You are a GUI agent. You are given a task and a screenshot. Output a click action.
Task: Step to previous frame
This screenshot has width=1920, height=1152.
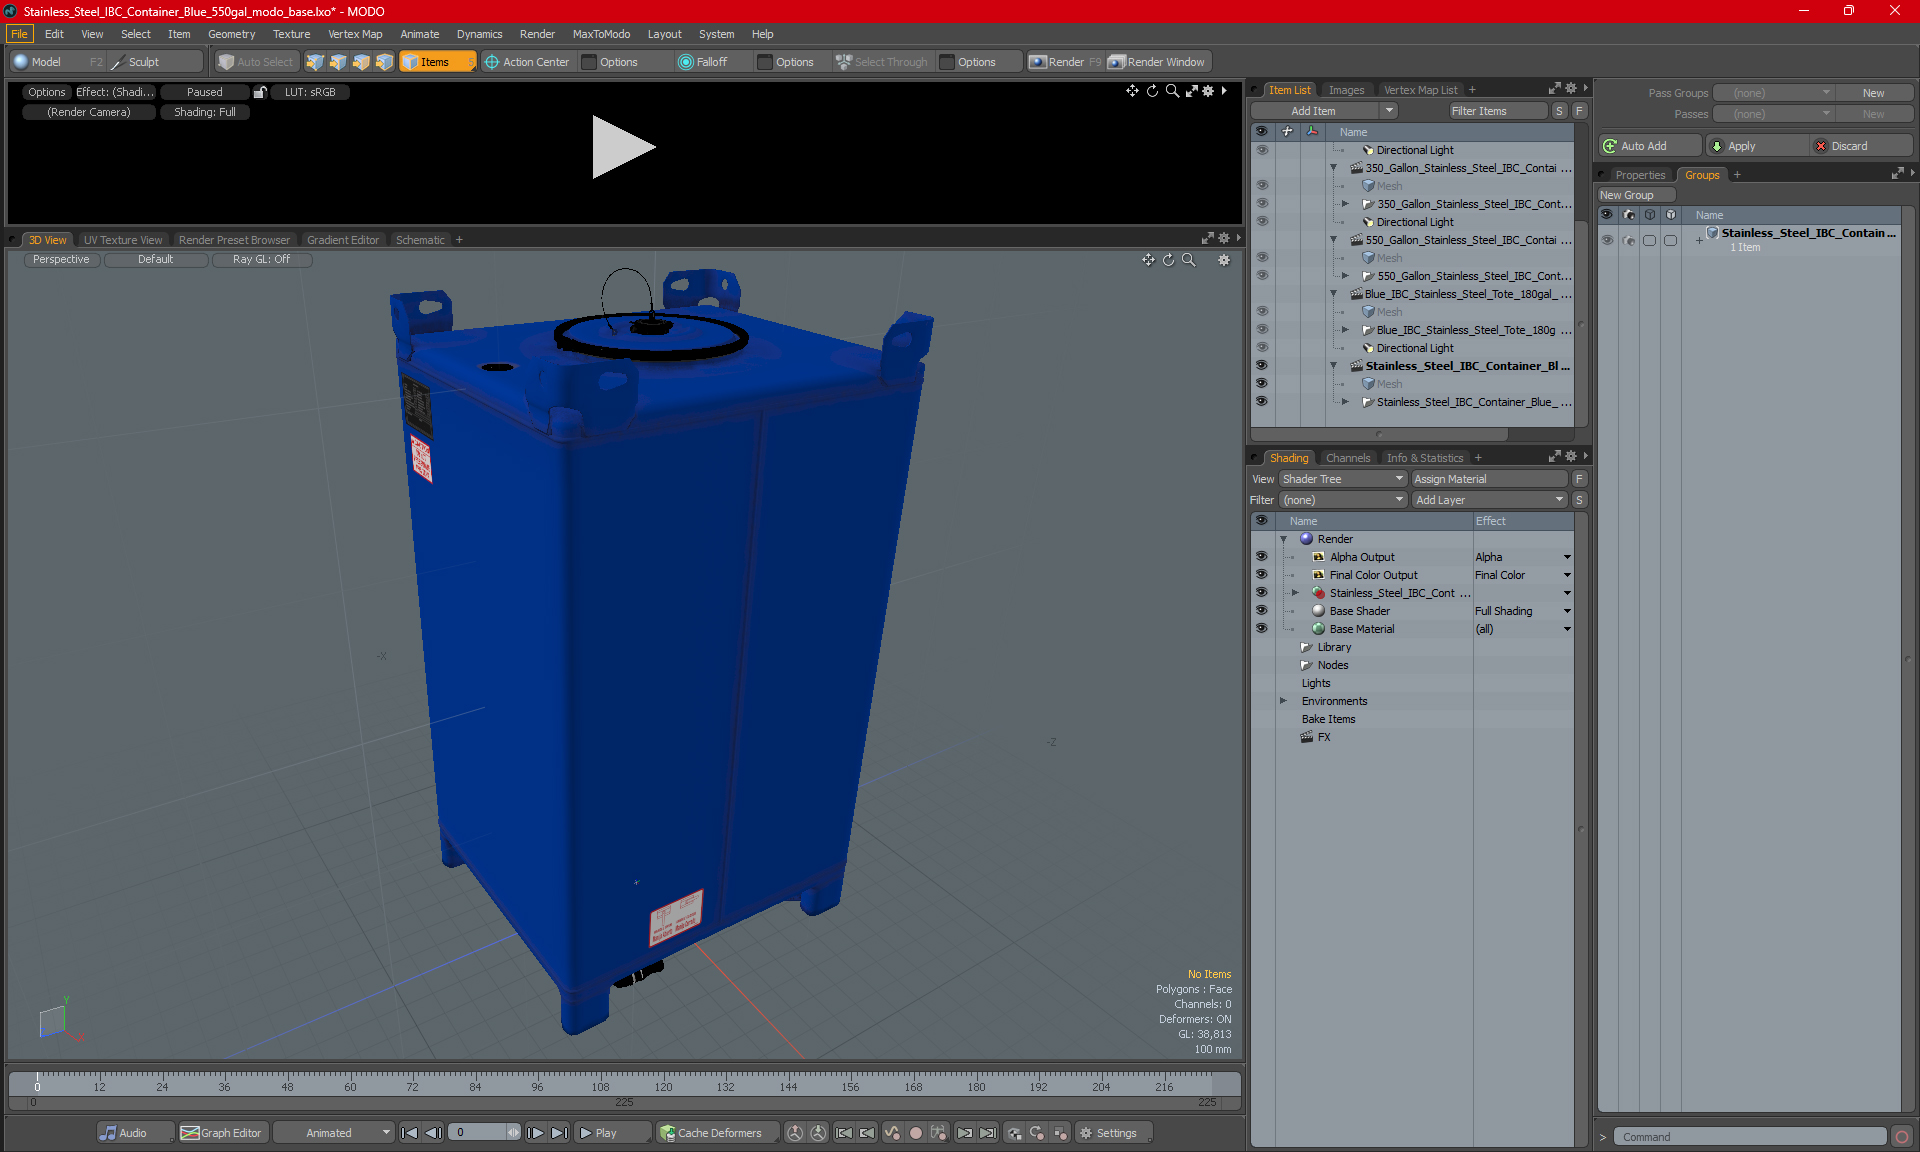tap(433, 1133)
